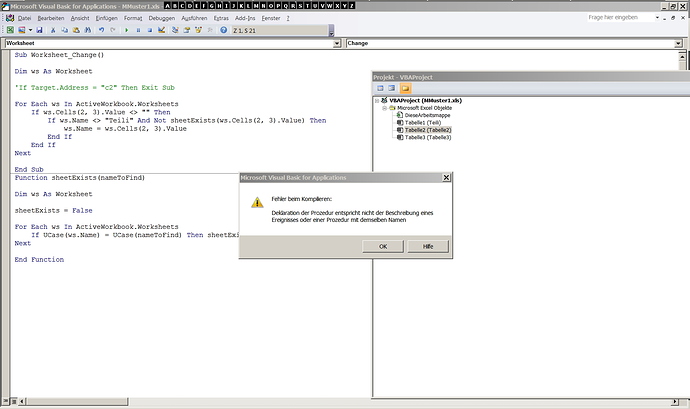Click the Project Explorer toolbar icon

click(x=175, y=30)
